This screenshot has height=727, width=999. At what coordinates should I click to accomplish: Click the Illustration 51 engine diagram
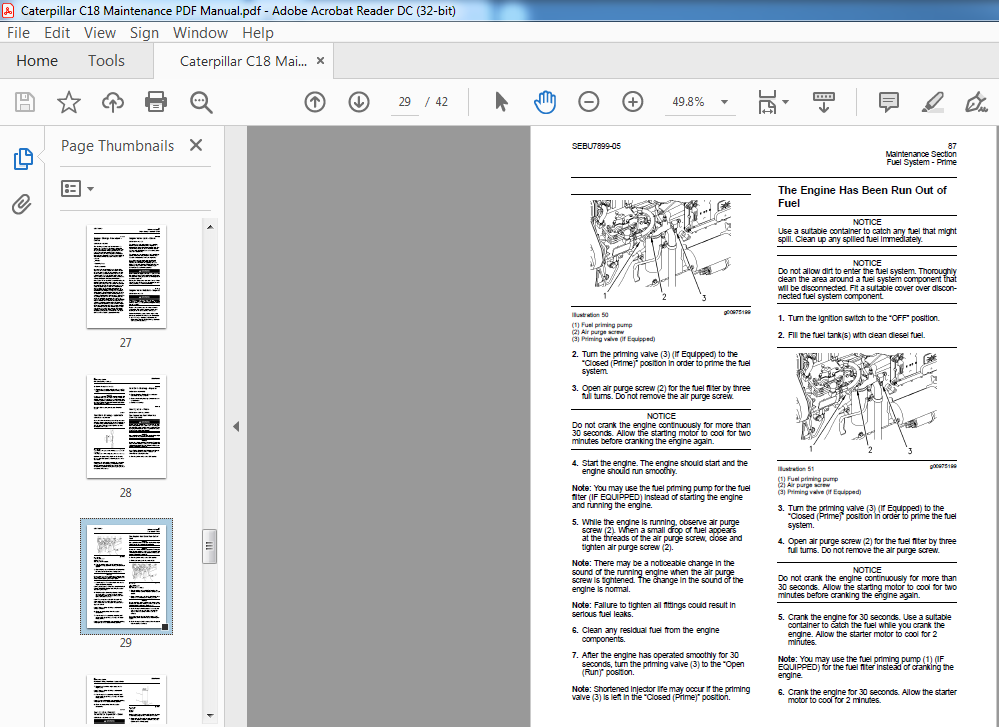[866, 403]
